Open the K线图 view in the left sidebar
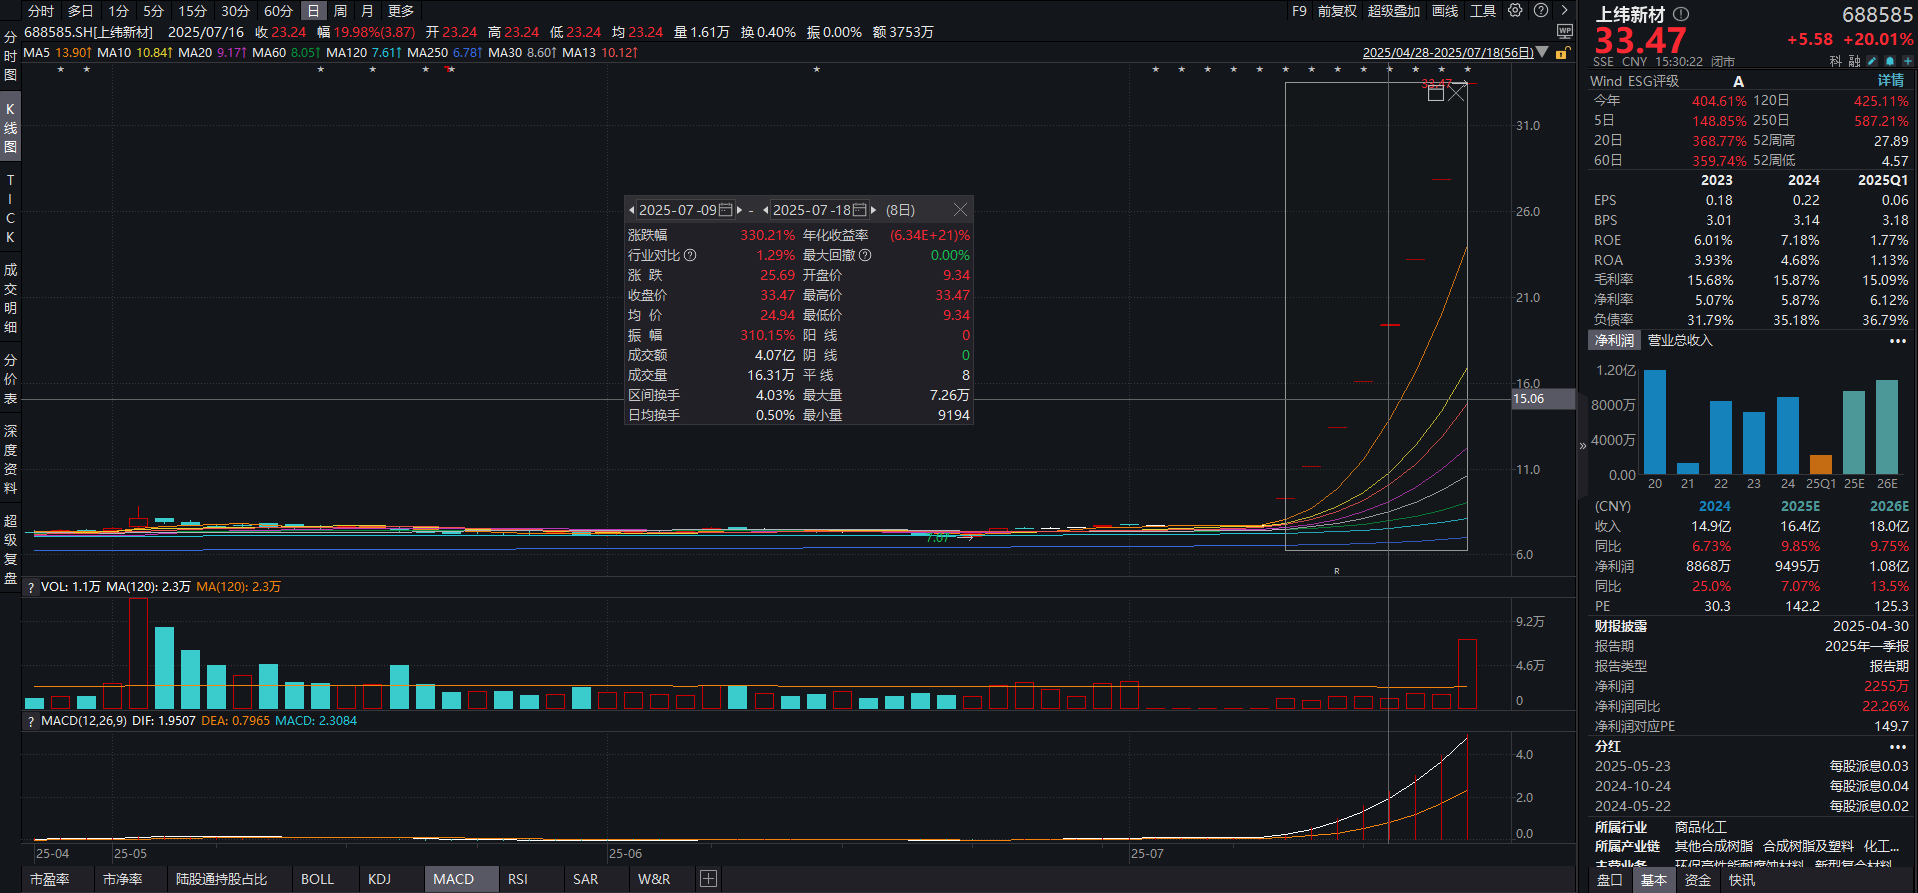This screenshot has width=1918, height=893. (x=10, y=128)
